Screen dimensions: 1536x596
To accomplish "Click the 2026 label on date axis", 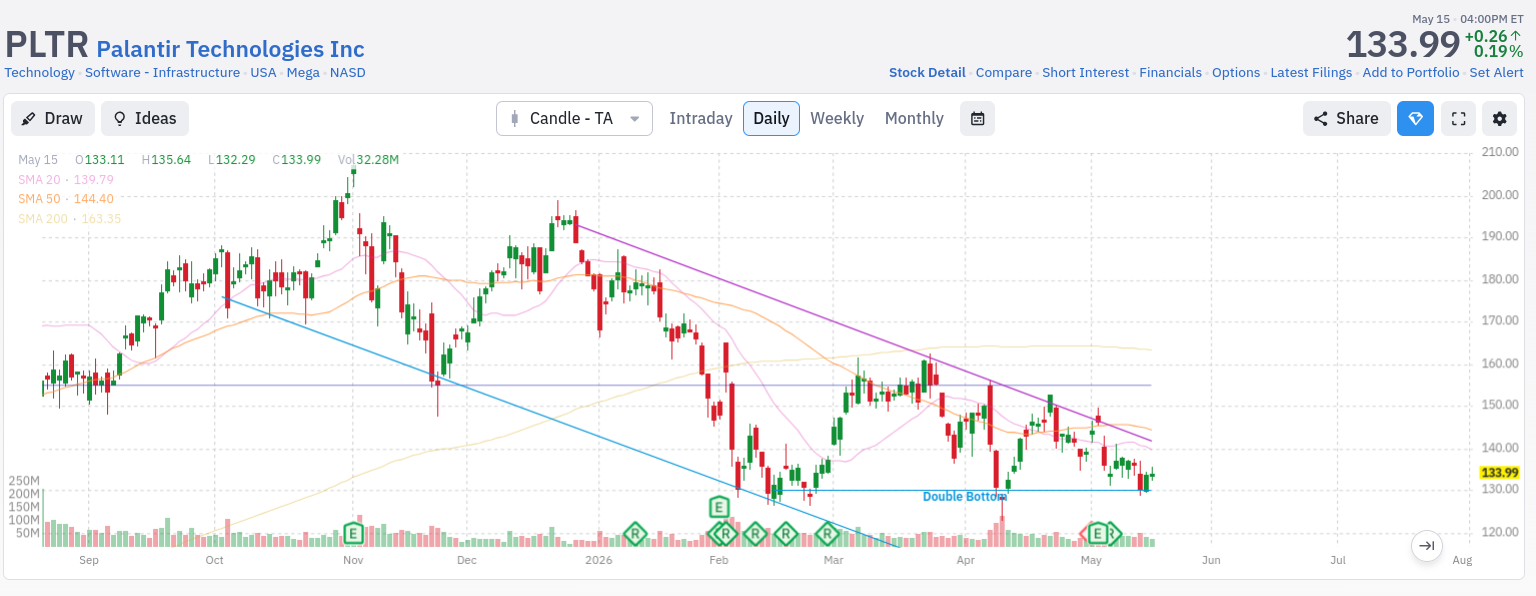I will point(597,560).
